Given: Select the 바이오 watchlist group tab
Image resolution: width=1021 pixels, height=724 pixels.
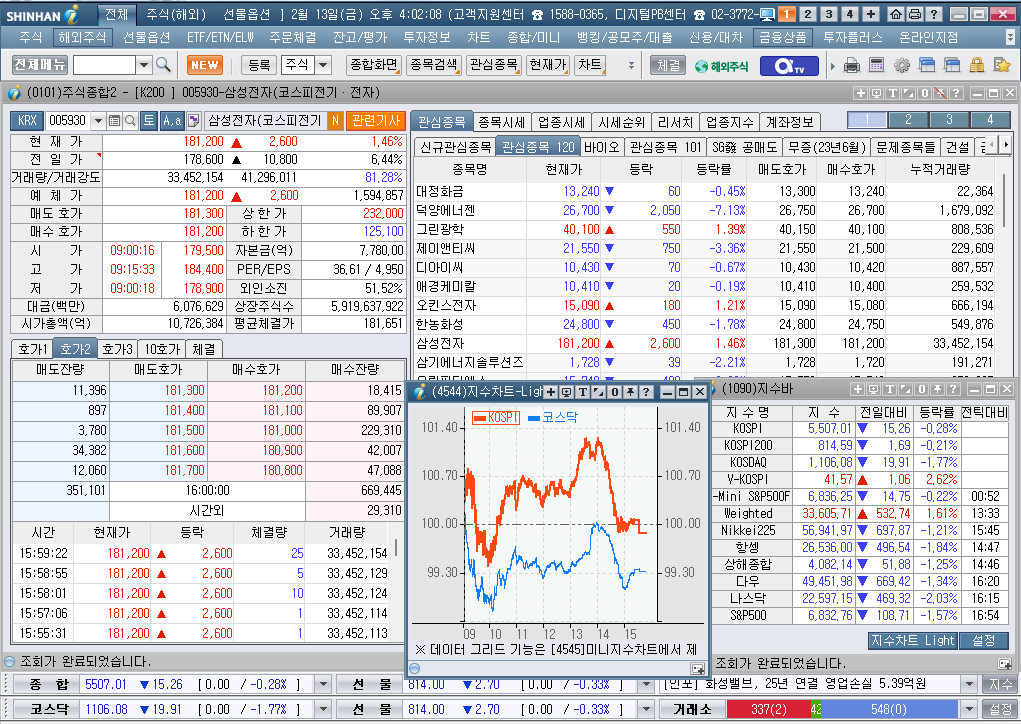Looking at the screenshot, I should click(x=601, y=147).
